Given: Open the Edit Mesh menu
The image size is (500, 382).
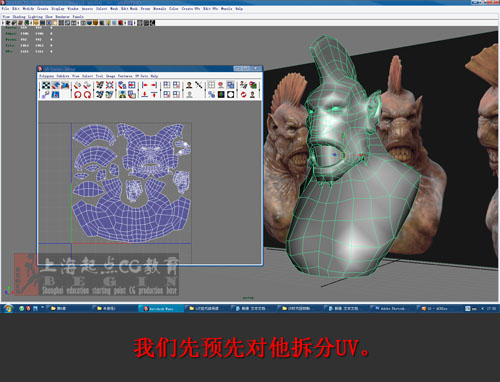Looking at the screenshot, I should click(x=129, y=9).
